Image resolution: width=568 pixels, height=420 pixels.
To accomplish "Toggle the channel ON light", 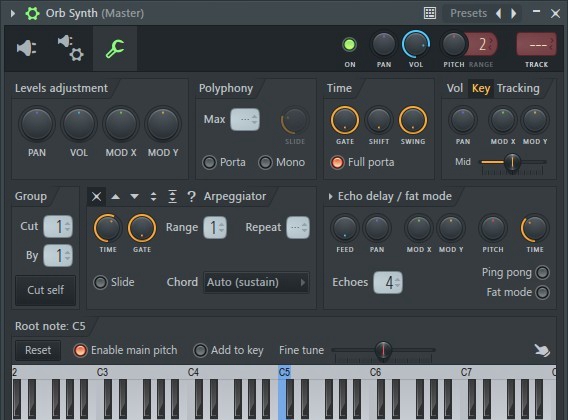I will [x=349, y=45].
